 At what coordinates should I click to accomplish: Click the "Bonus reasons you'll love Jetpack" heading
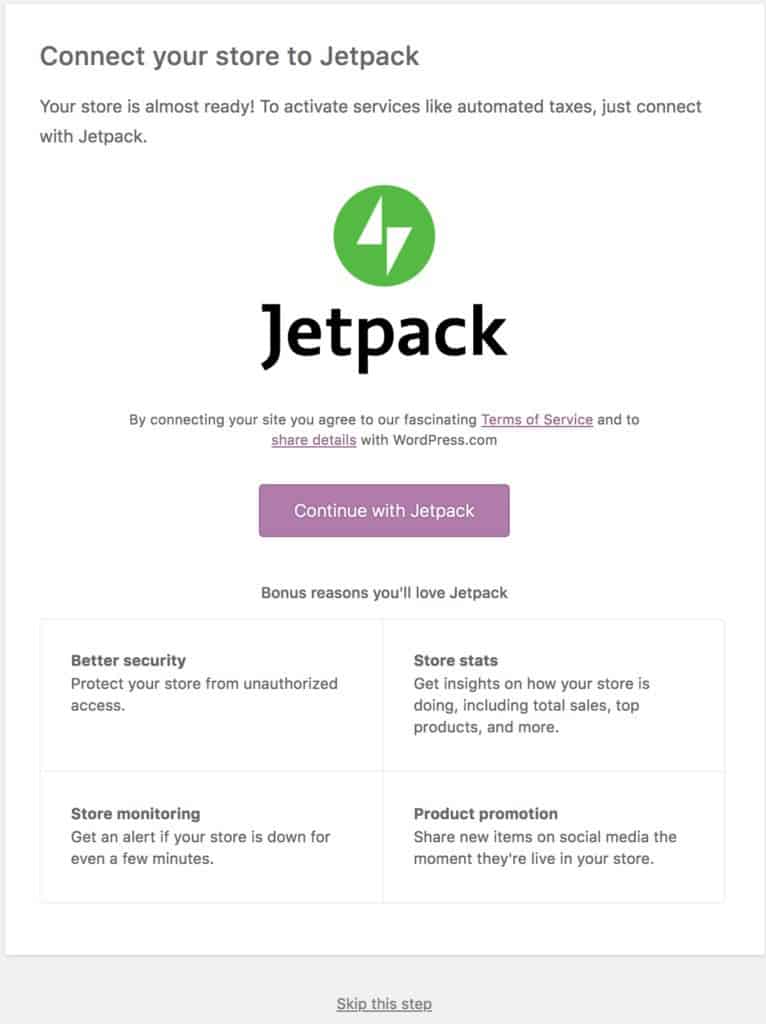click(x=384, y=593)
